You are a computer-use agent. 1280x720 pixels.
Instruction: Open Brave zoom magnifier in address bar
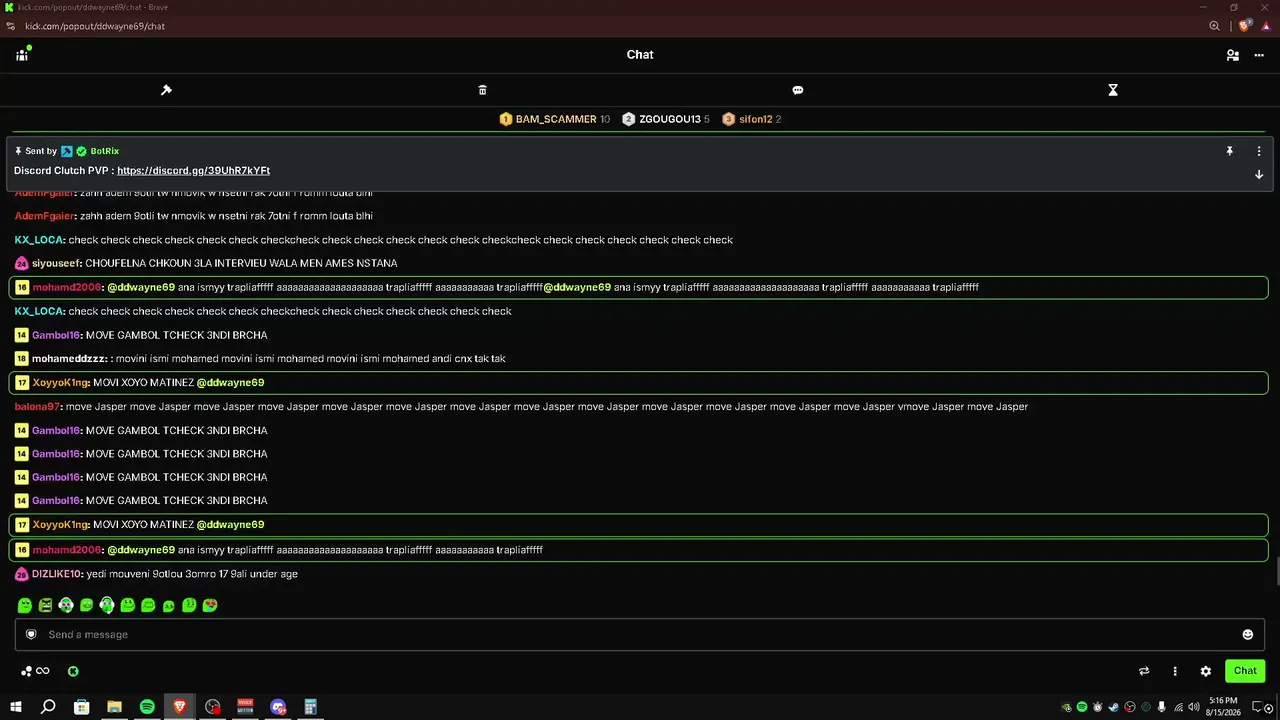1214,26
